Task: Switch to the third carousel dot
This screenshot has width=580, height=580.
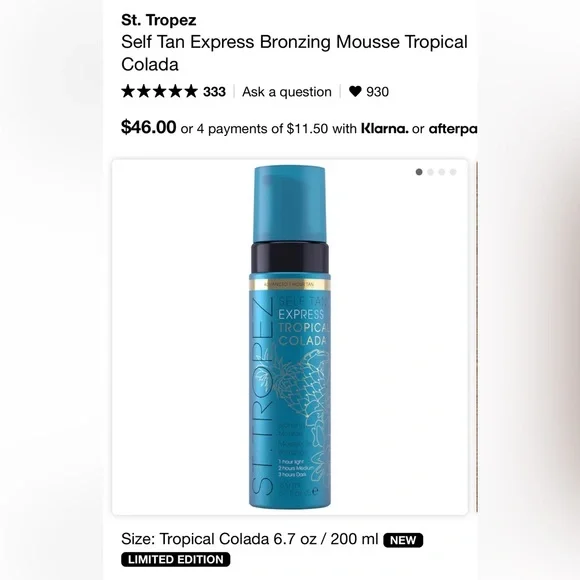Action: (442, 172)
